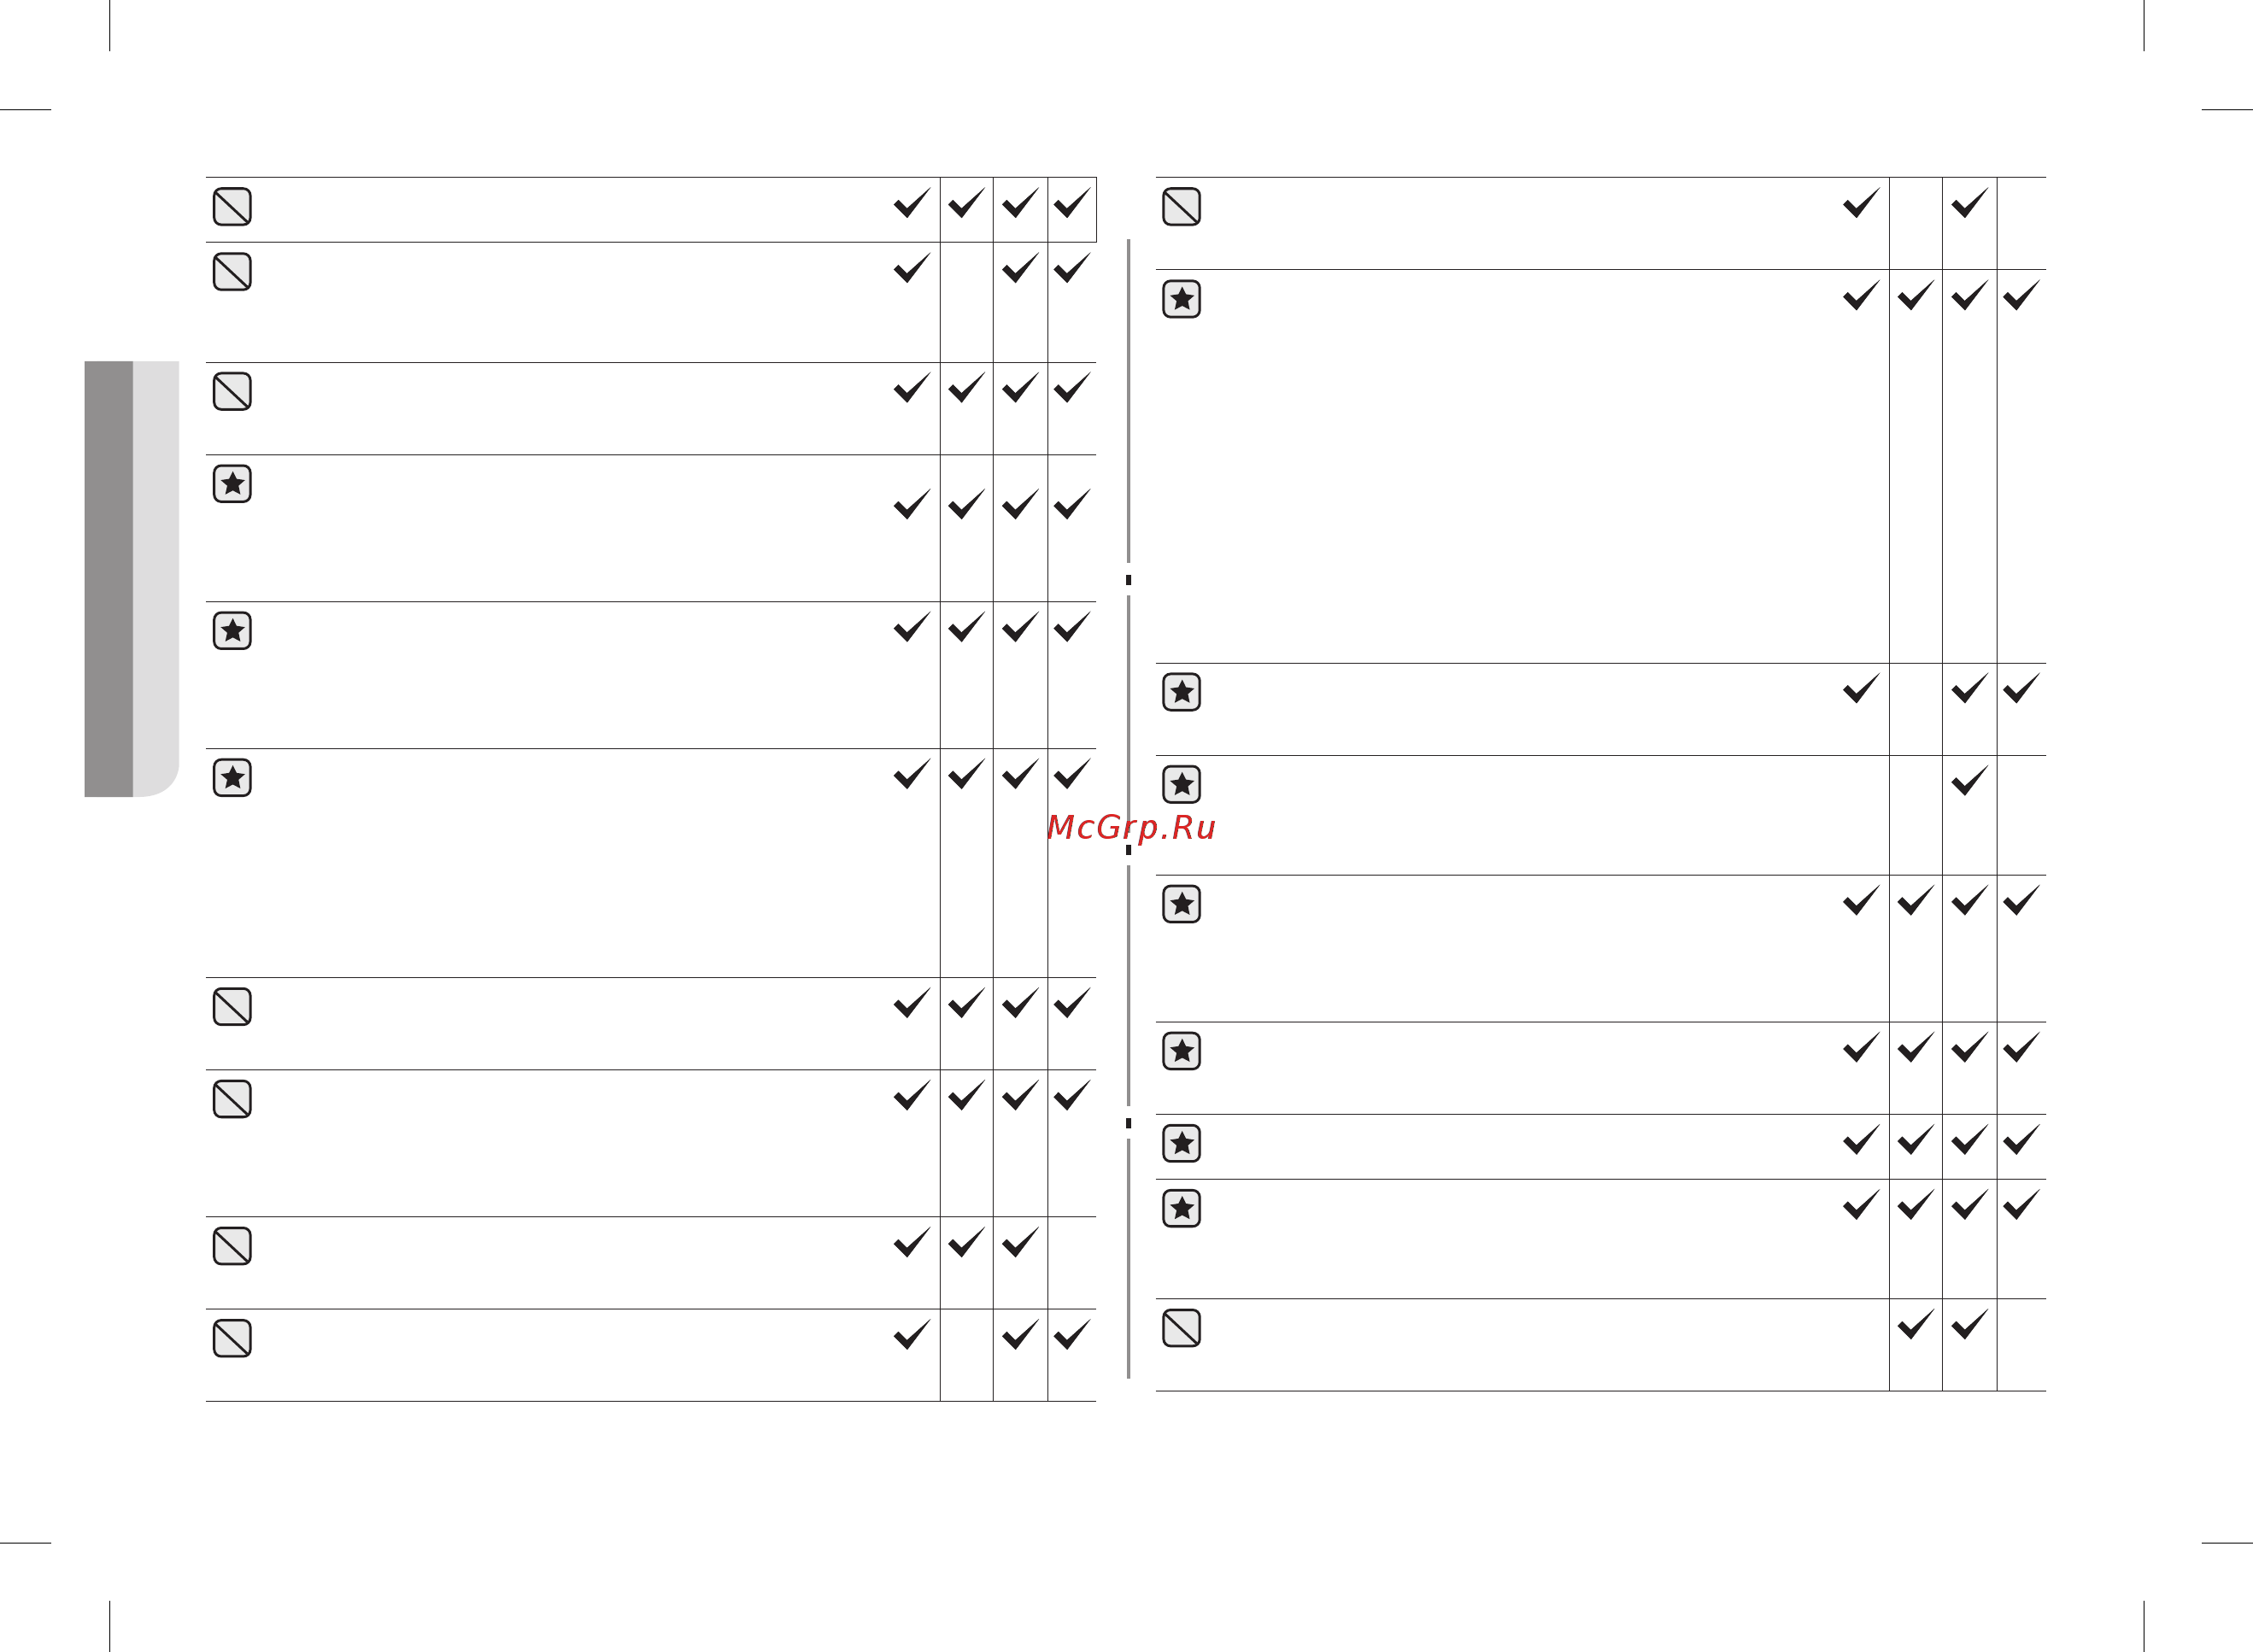The height and width of the screenshot is (1652, 2253).
Task: Click the lone checkmark in right table's single-check row
Action: (1969, 780)
